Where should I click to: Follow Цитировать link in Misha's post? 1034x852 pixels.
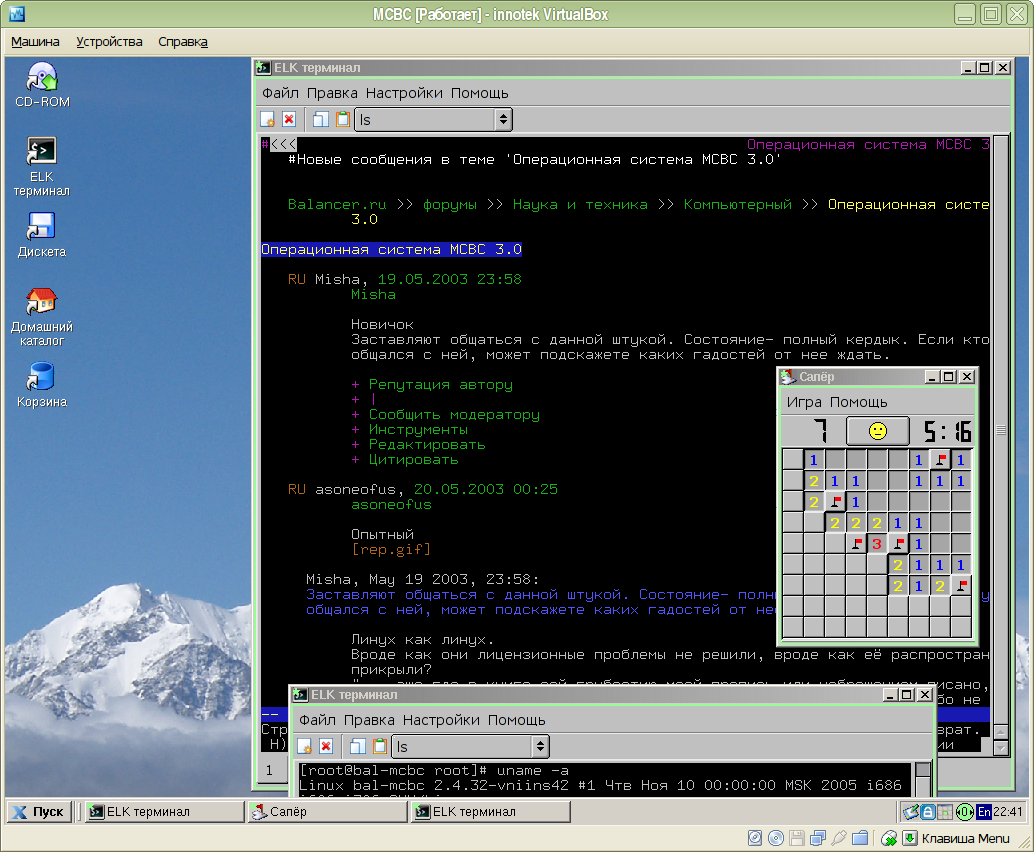tap(413, 460)
